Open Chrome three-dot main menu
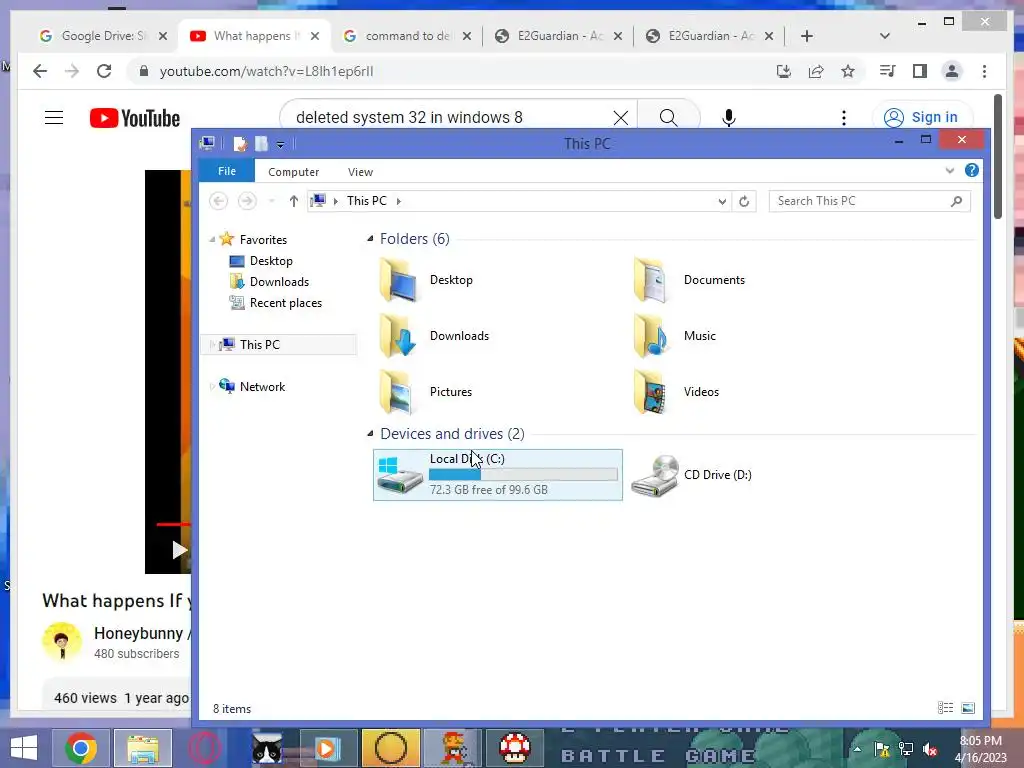Viewport: 1024px width, 768px height. (x=984, y=71)
